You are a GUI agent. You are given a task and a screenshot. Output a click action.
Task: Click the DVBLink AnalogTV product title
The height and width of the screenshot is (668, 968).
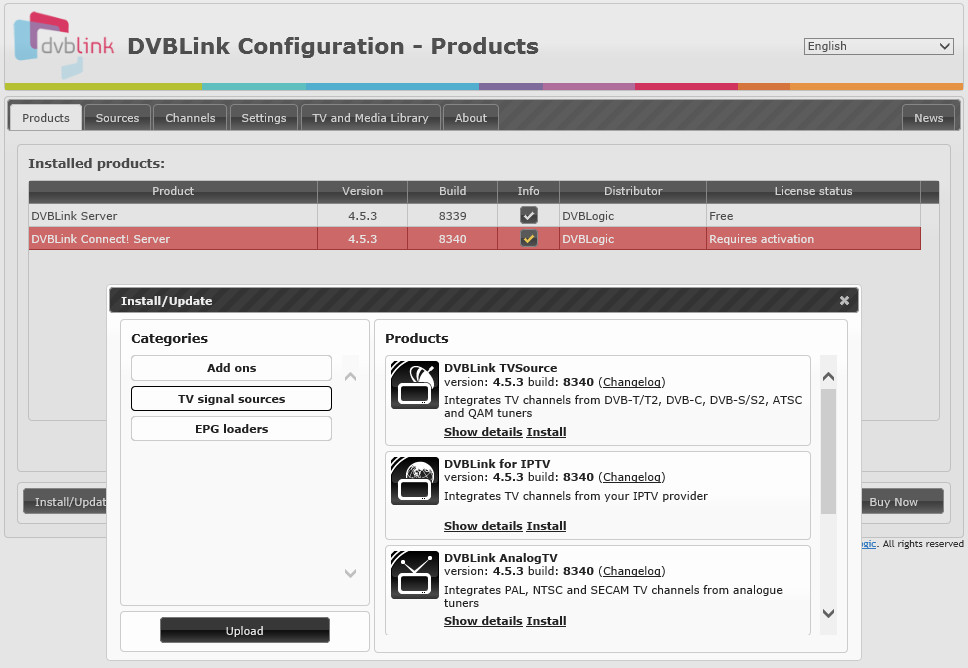pyautogui.click(x=501, y=557)
